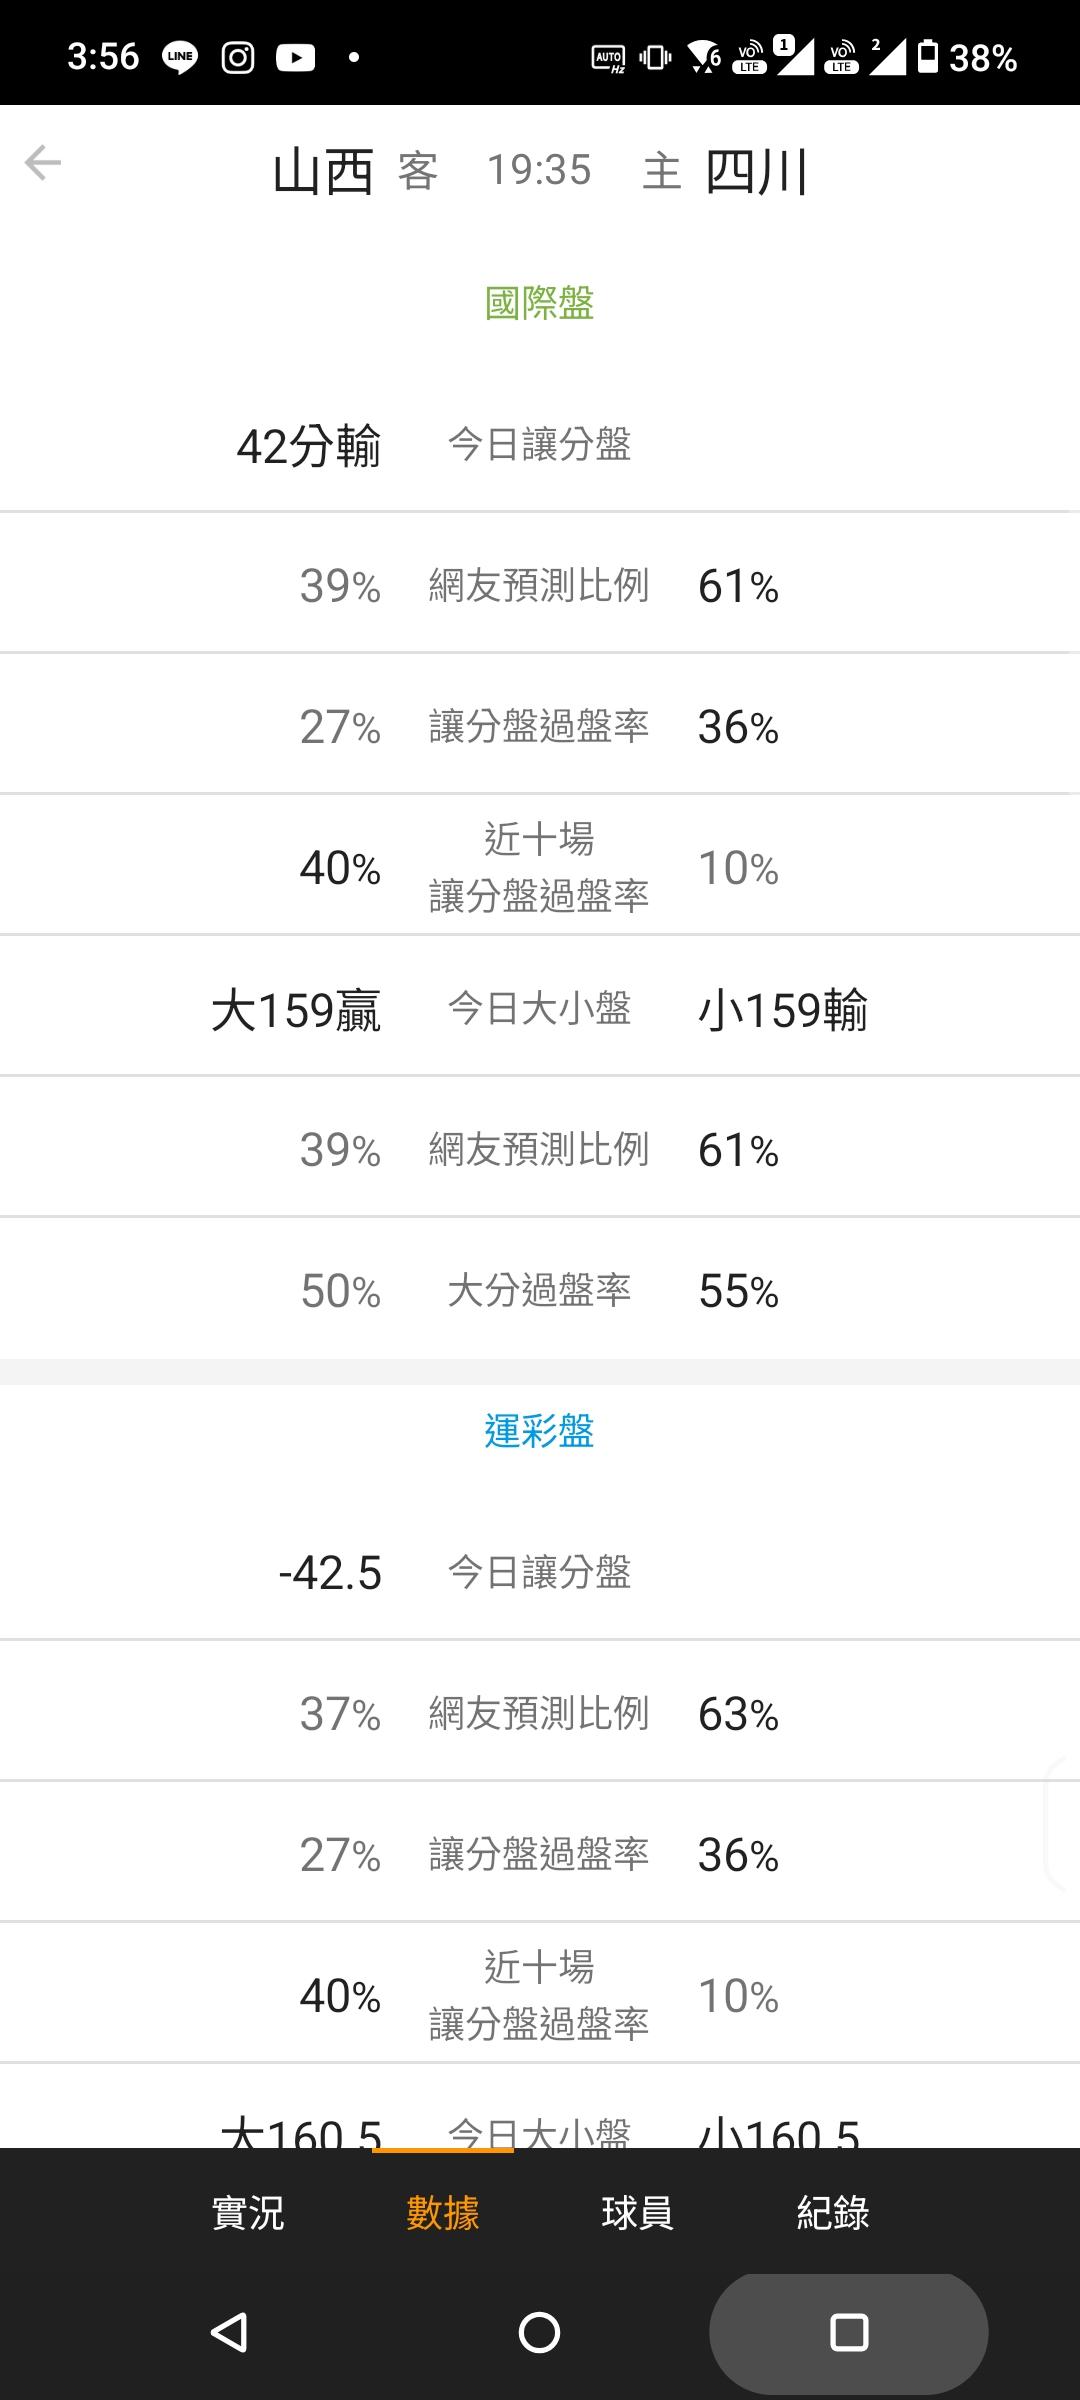Tap the LINE notification icon
The image size is (1080, 2400).
(180, 58)
